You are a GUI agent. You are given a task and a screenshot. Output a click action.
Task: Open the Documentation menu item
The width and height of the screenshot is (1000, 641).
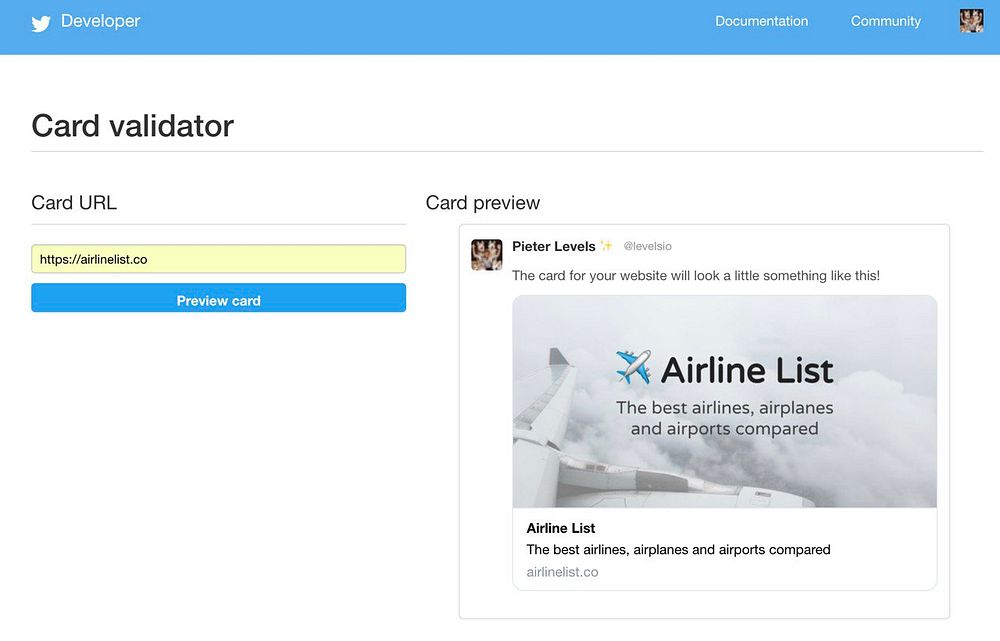point(761,21)
